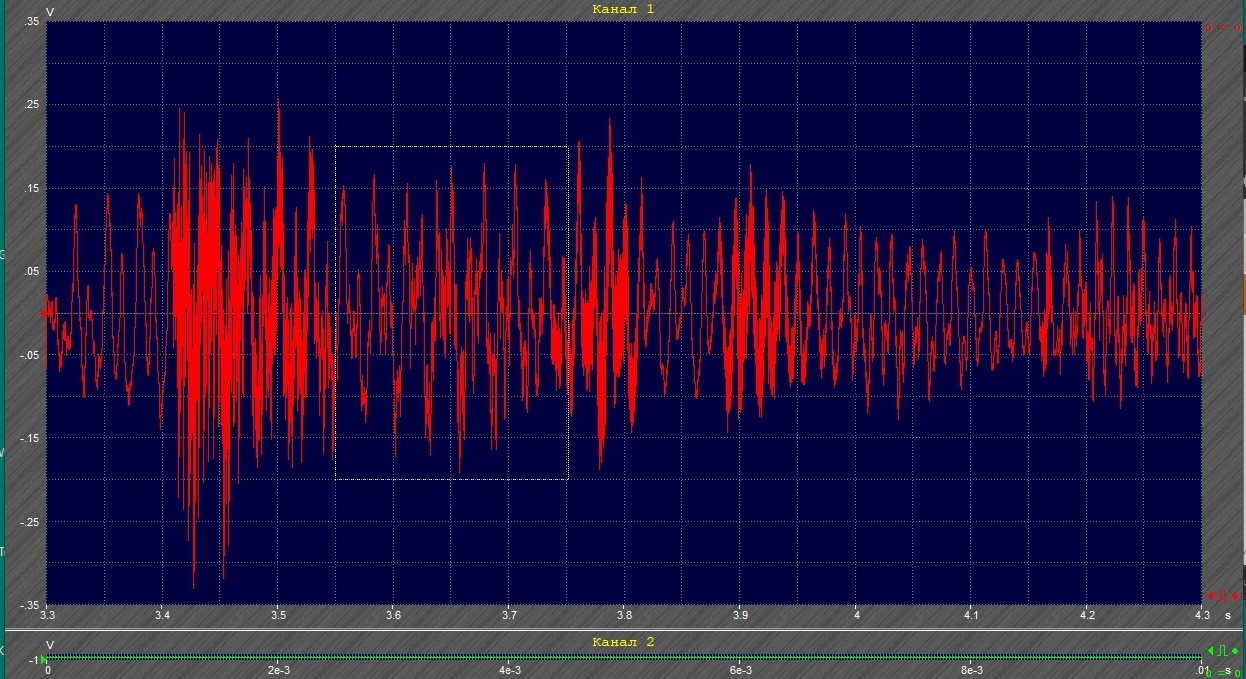Click the .15 voltage axis label
The width and height of the screenshot is (1246, 679).
click(30, 188)
